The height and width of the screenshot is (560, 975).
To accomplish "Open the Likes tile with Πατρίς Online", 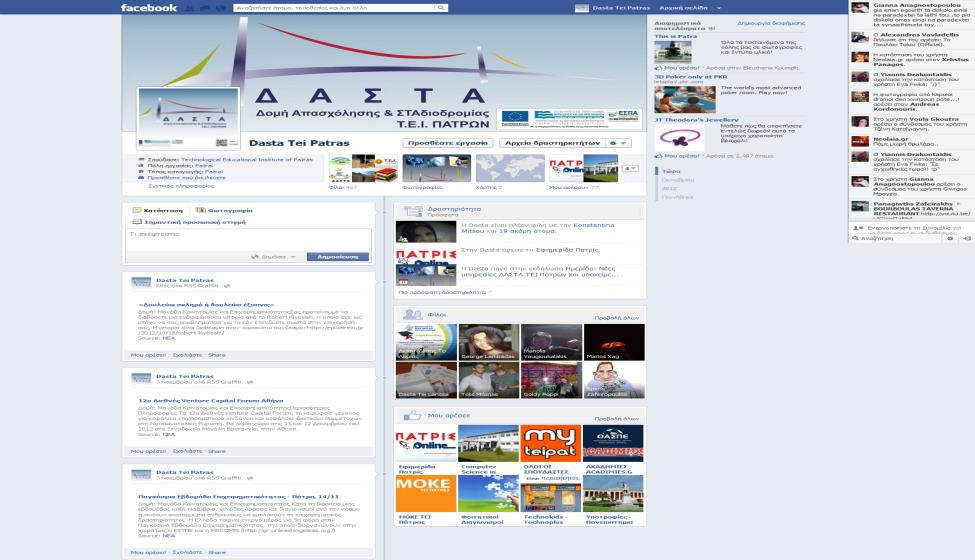I will point(583,168).
